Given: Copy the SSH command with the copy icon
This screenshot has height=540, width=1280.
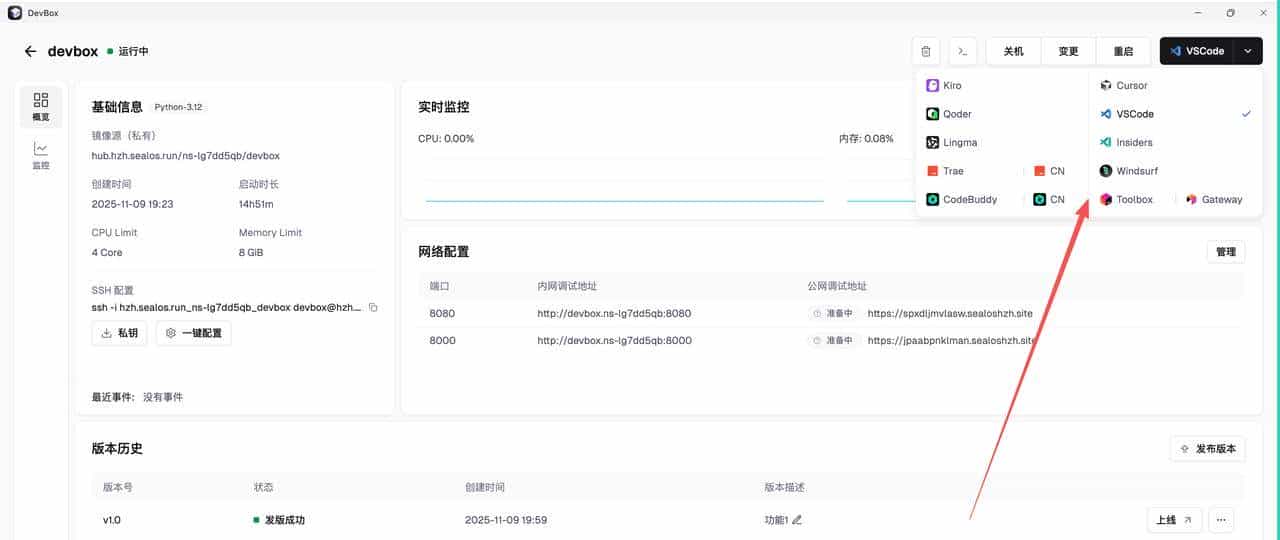Looking at the screenshot, I should pos(373,307).
